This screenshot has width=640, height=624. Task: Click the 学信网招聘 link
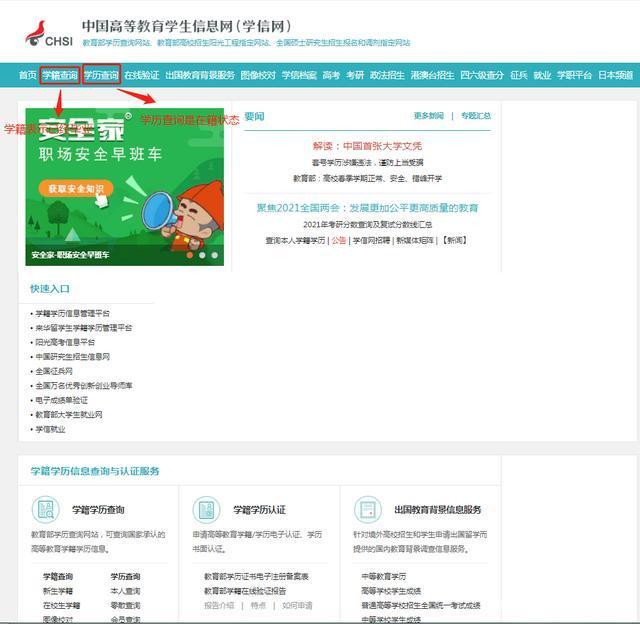pos(371,240)
